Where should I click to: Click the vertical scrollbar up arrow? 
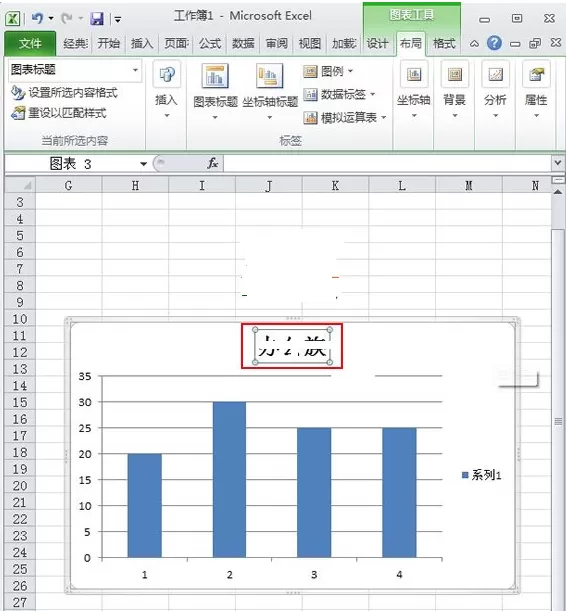[558, 192]
